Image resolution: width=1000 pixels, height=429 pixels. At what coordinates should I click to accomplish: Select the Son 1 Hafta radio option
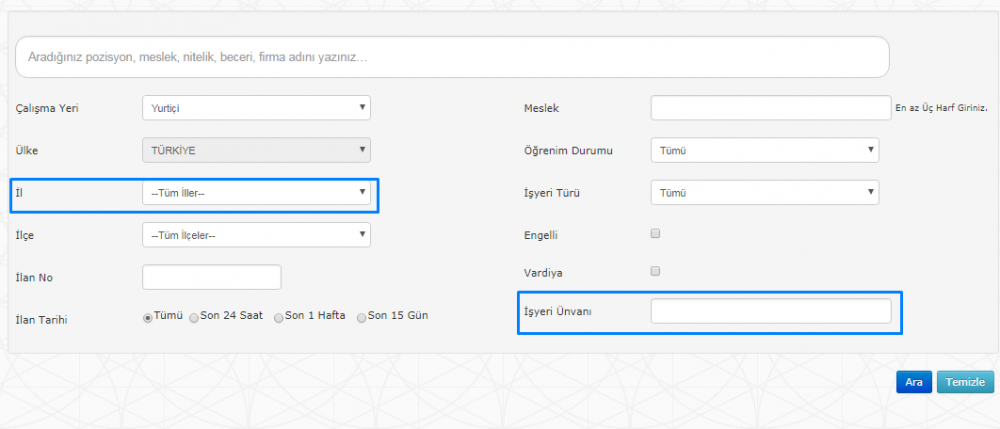279,318
